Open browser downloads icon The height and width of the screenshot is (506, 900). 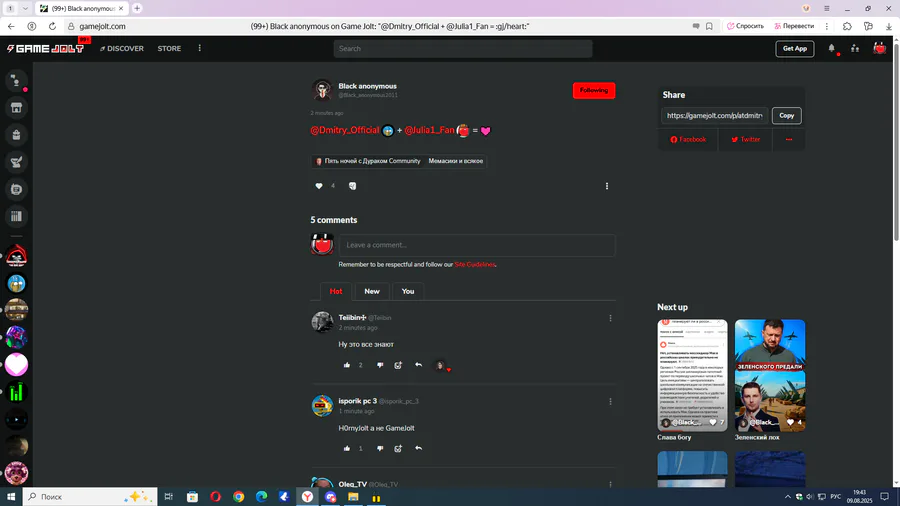coord(889,26)
